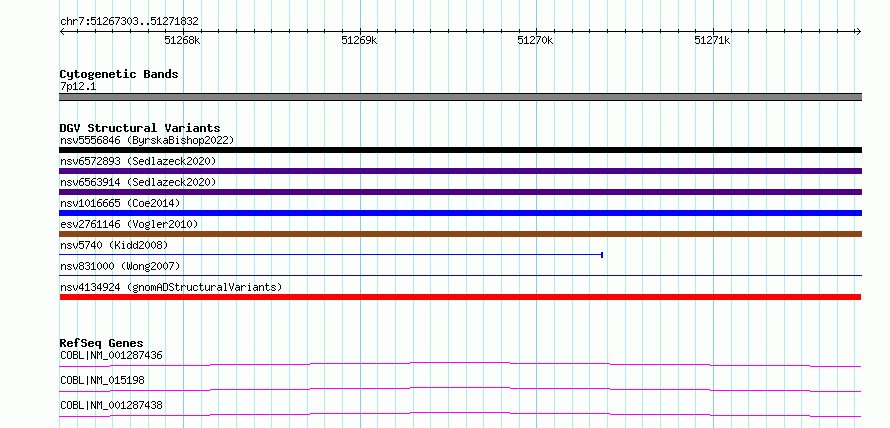Viewport: 890px width, 428px height.
Task: Select the black nsv5556846 variant bar
Action: click(460, 150)
